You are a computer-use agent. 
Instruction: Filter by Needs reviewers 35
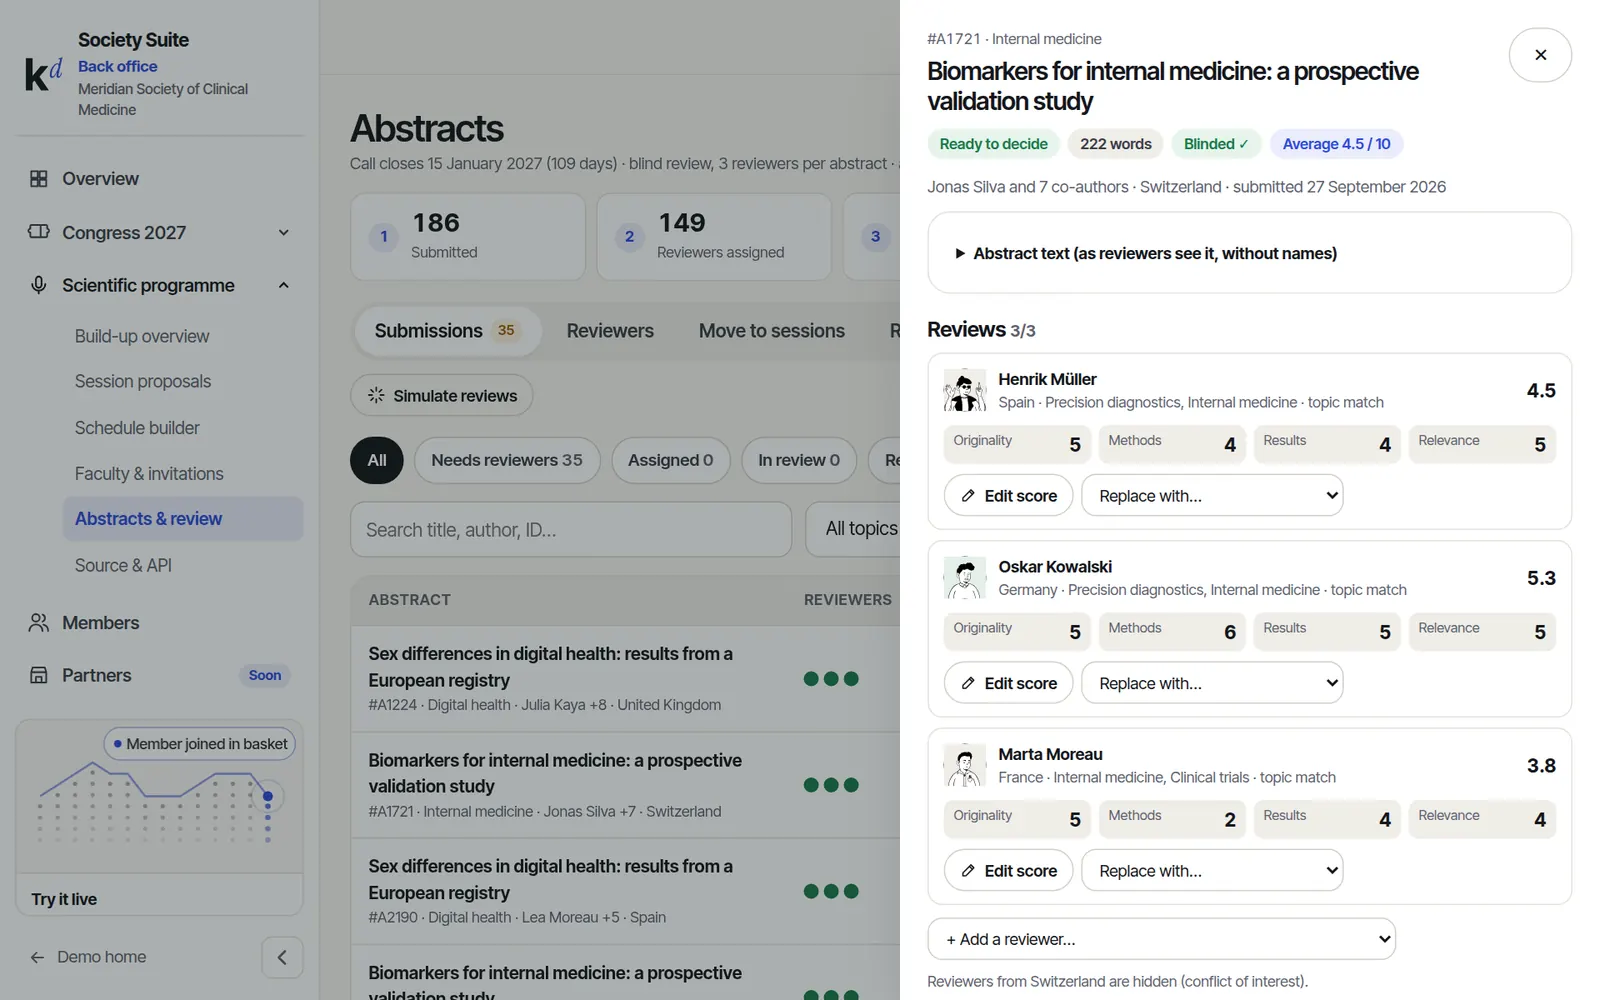click(x=507, y=460)
